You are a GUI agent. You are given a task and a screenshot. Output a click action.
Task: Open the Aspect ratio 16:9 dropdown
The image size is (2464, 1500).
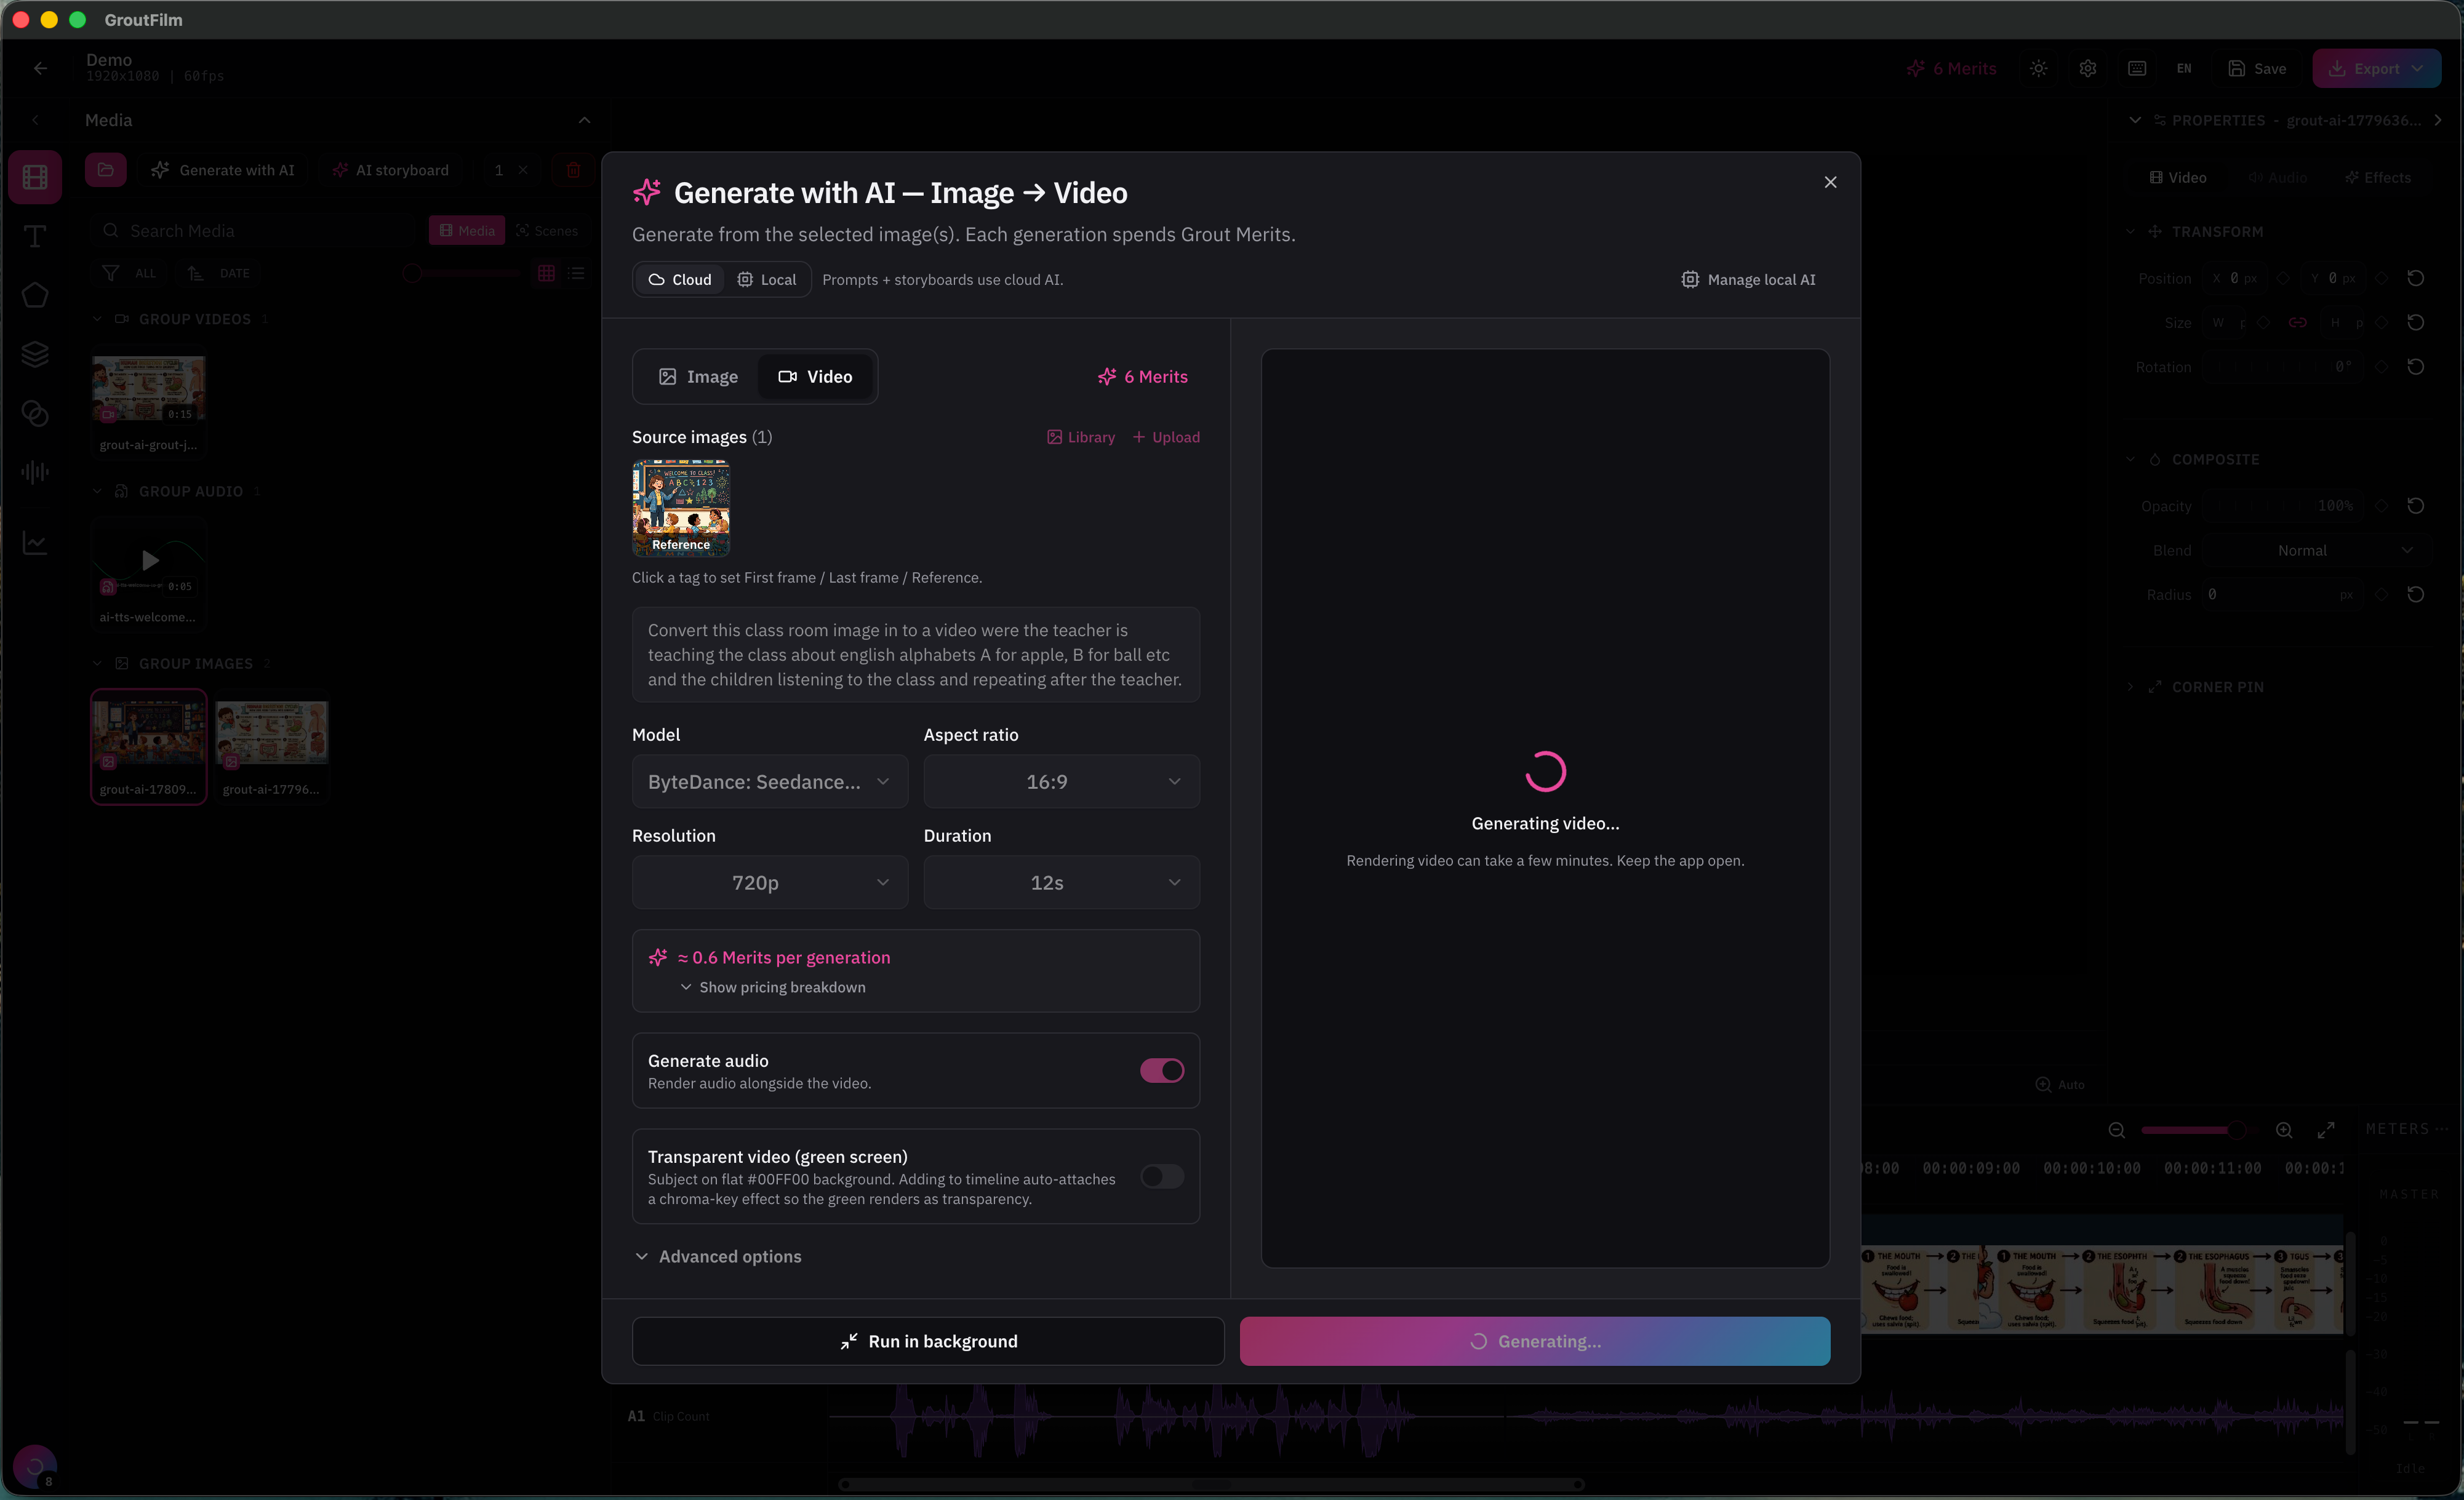(1061, 782)
